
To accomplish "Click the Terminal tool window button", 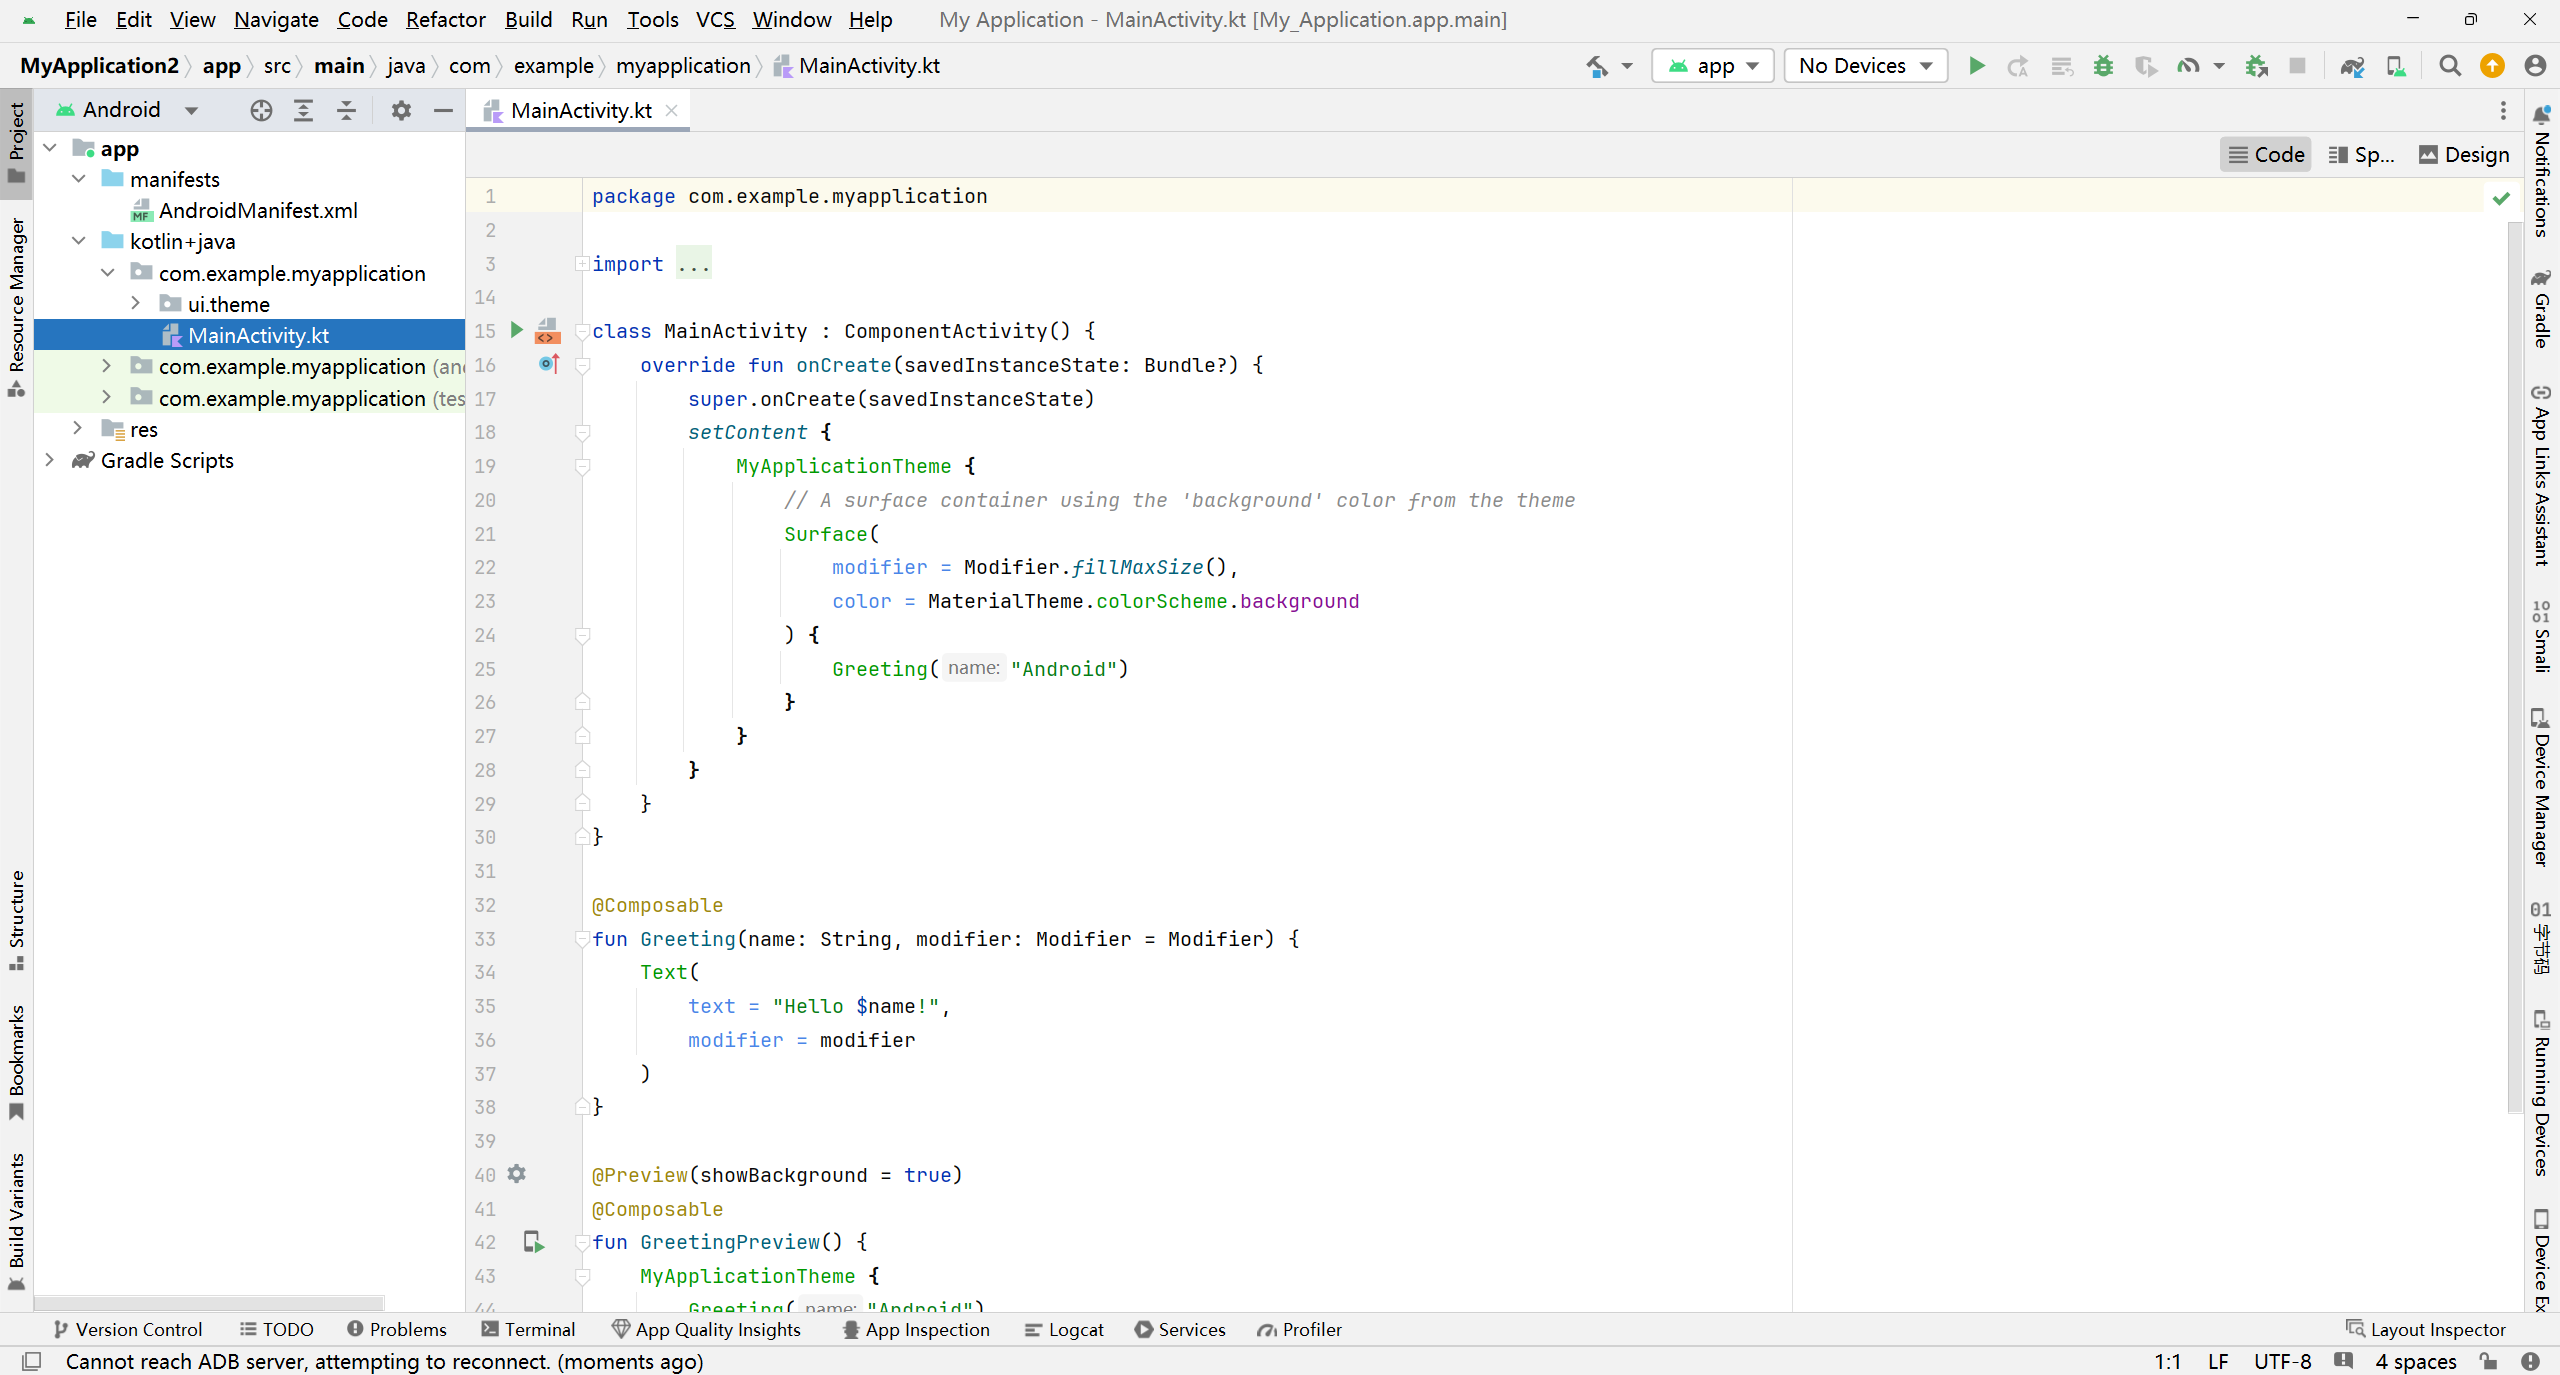I will click(528, 1329).
